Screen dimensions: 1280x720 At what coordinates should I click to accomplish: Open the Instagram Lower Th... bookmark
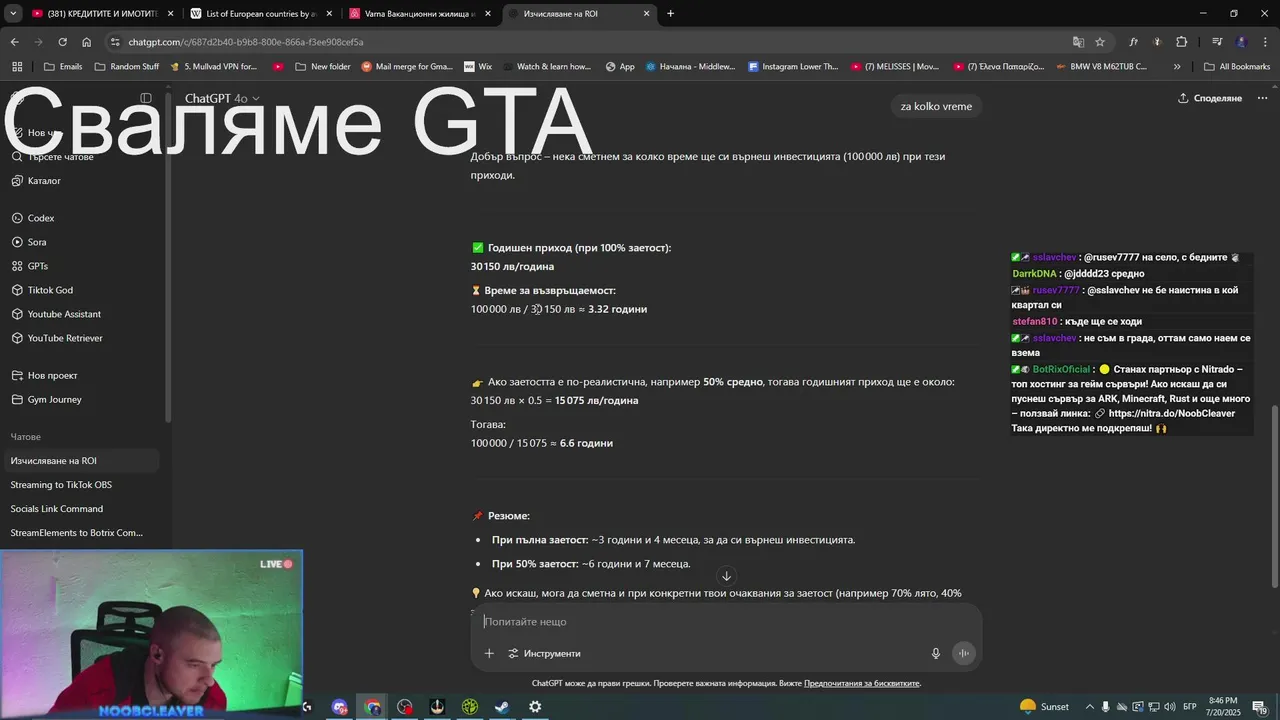click(x=793, y=67)
